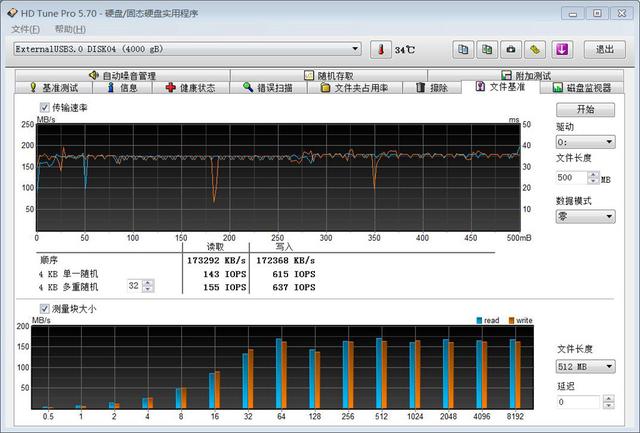Switch to the 错误扫描 tab
The image size is (640, 433).
(x=268, y=88)
